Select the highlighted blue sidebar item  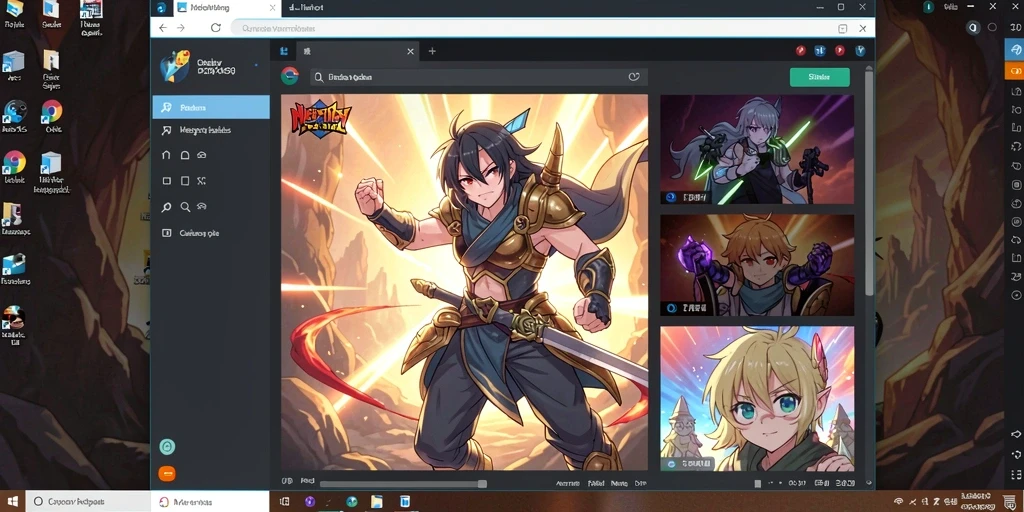tap(211, 107)
